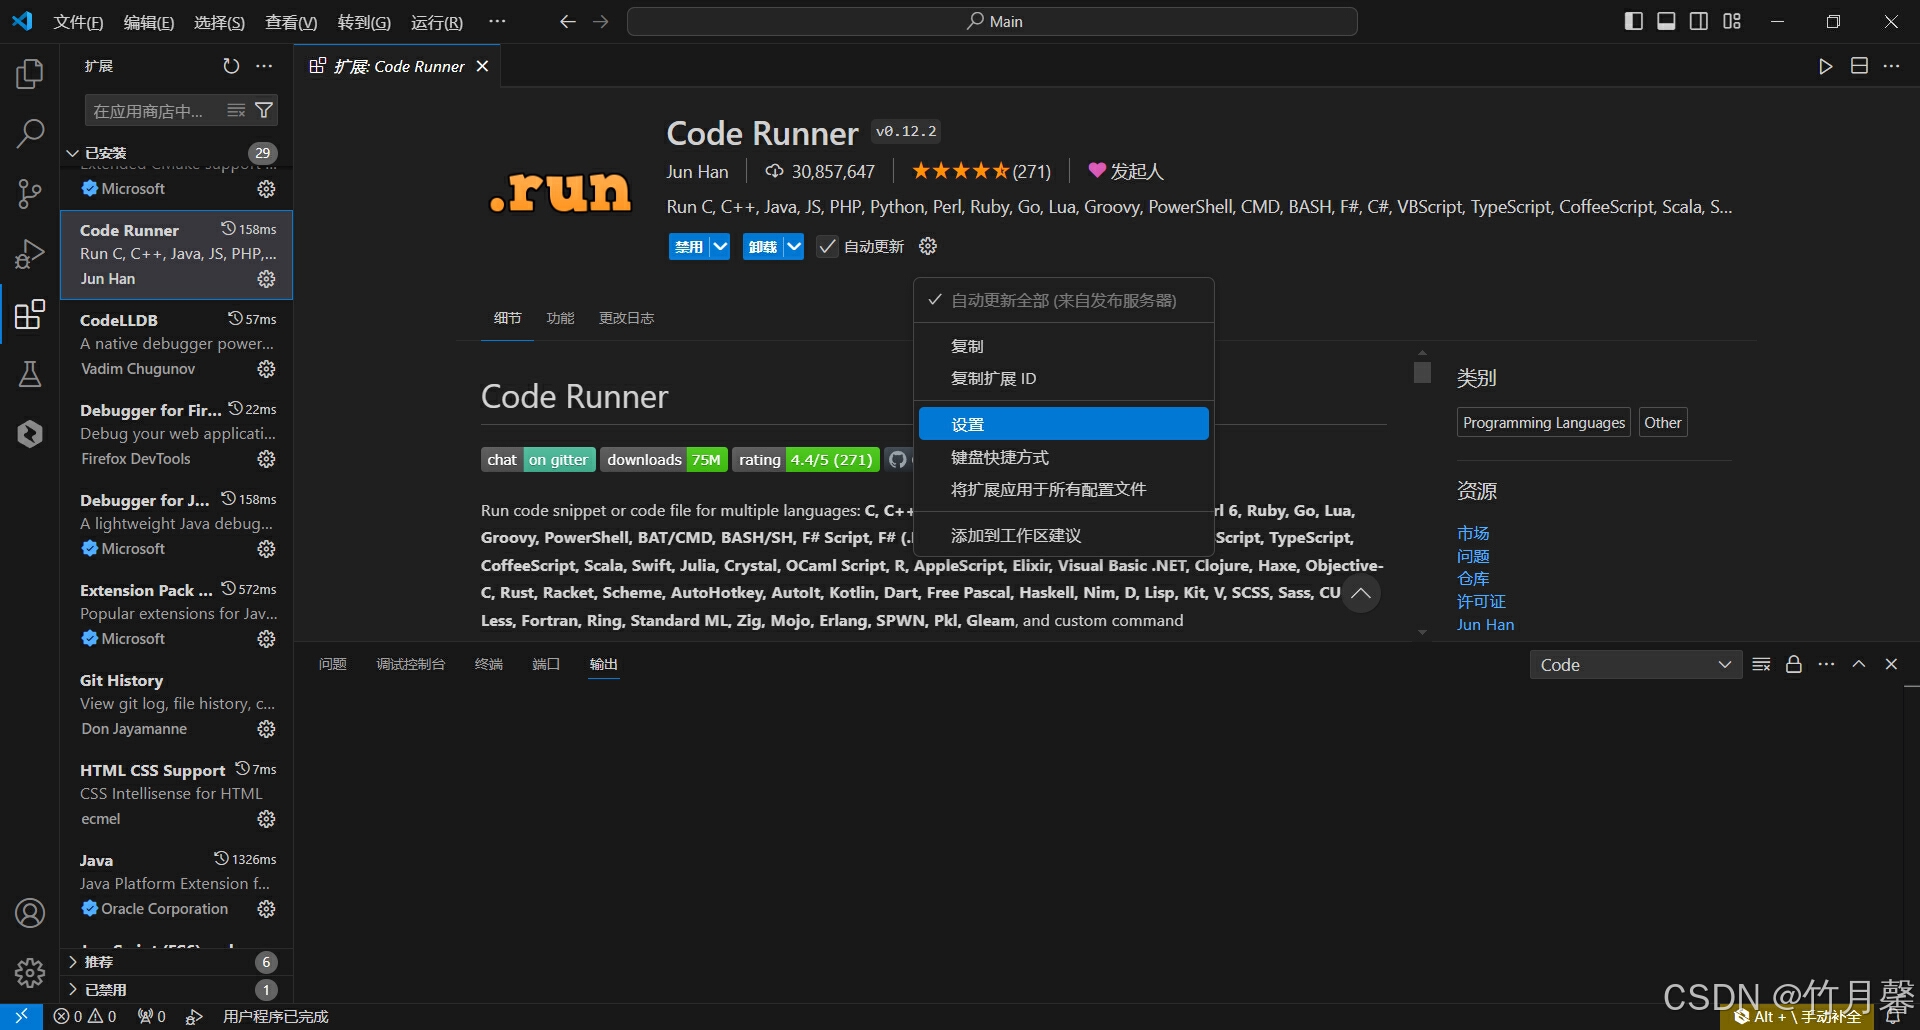Screen dimensions: 1920x1030
Task: Open the Manage gear in activity bar
Action: click(x=30, y=972)
